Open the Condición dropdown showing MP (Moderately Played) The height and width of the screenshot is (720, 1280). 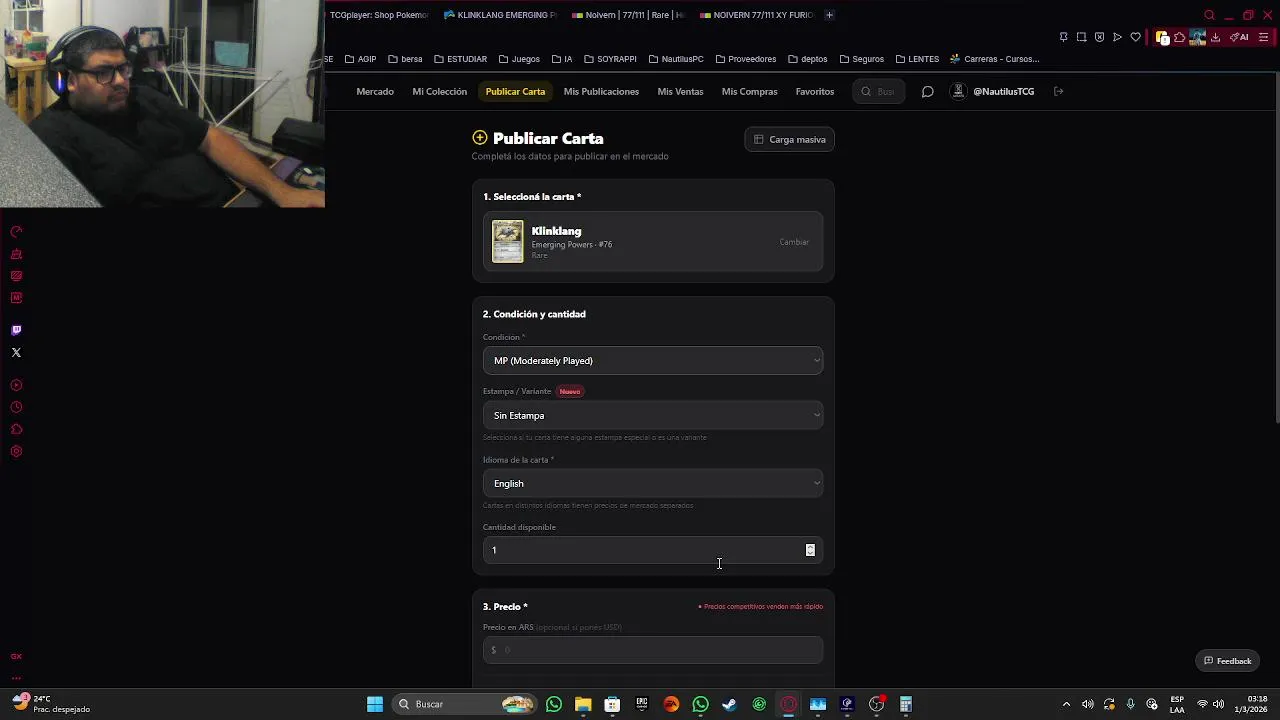653,361
